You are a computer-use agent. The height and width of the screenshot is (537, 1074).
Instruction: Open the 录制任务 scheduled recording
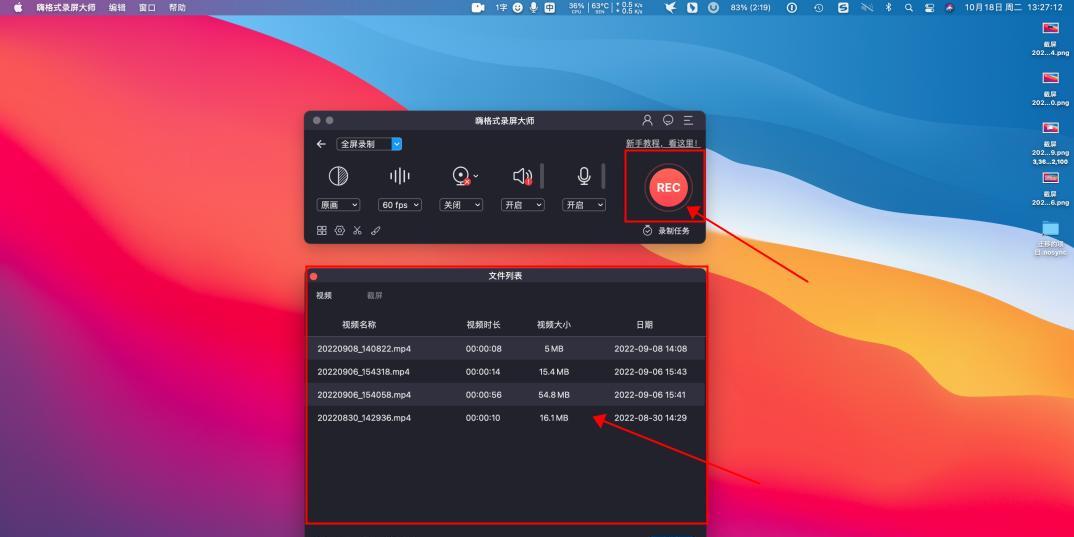(666, 231)
